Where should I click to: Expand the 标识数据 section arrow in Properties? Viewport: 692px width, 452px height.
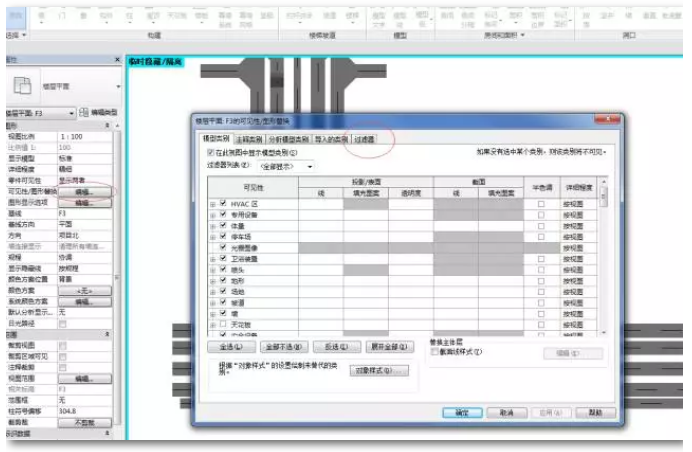[107, 433]
